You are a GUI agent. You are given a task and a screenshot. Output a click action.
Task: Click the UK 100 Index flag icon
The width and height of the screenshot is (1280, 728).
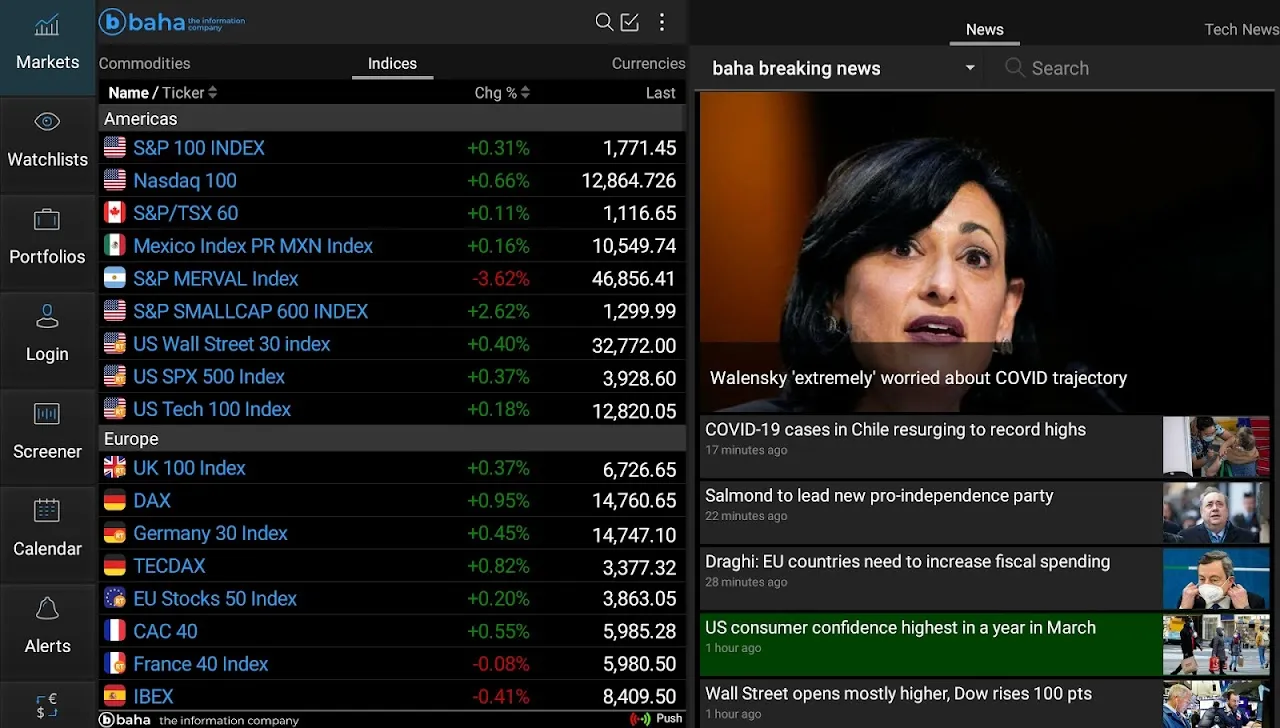point(115,468)
